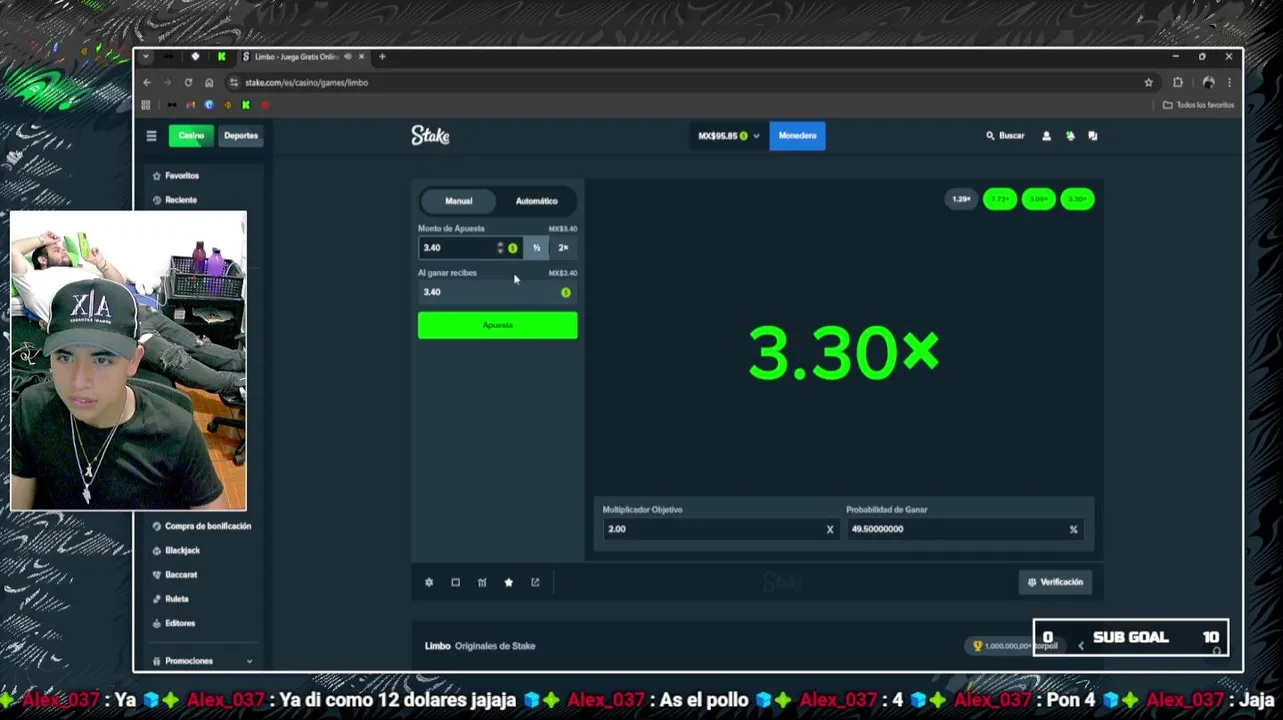Image resolution: width=1283 pixels, height=720 pixels.
Task: Open the 7.73× past result
Action: [x=1000, y=199]
